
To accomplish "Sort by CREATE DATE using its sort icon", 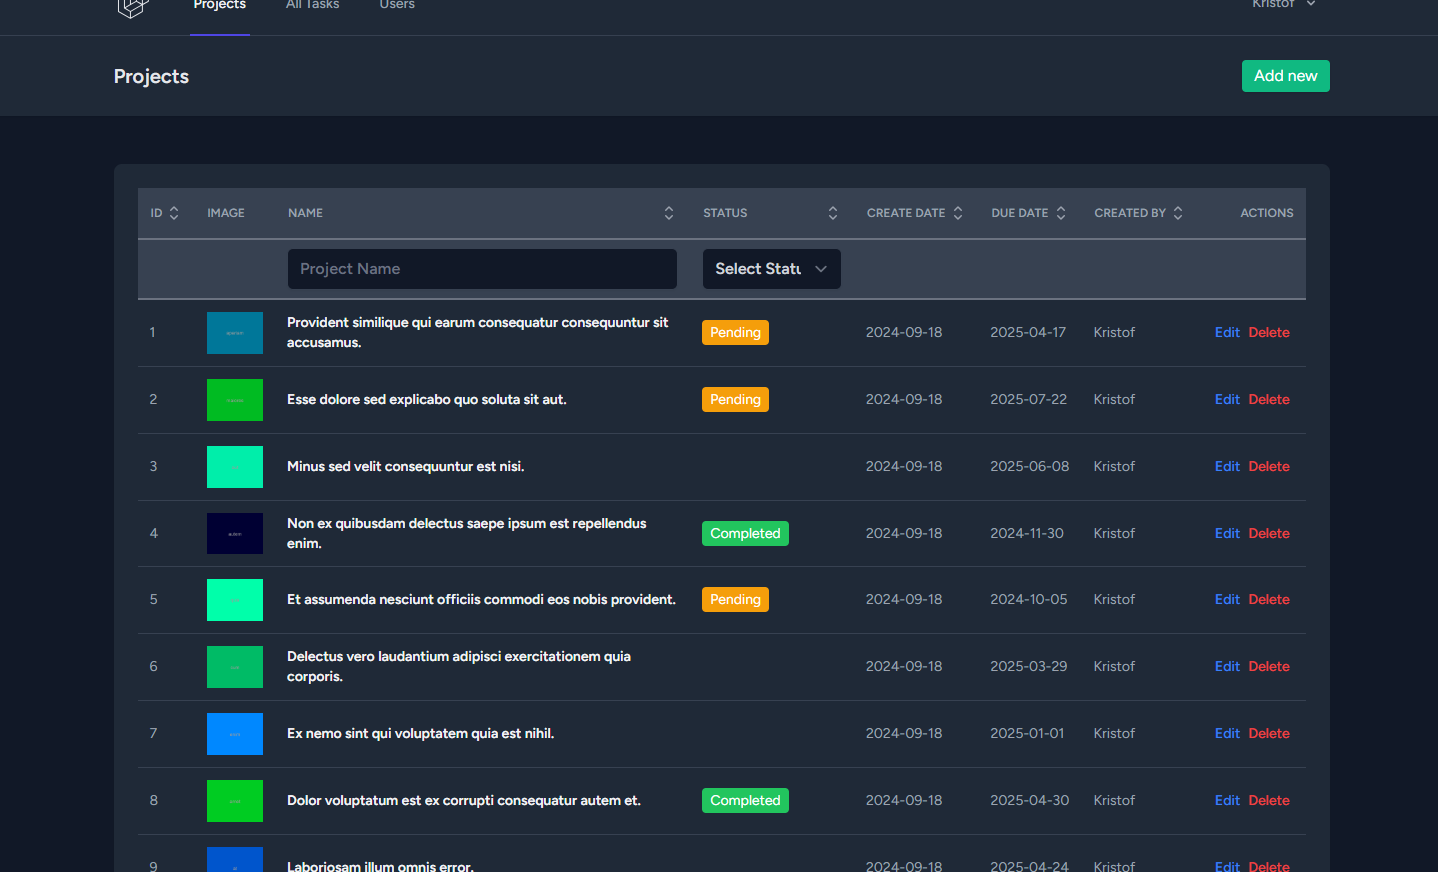I will pos(958,212).
